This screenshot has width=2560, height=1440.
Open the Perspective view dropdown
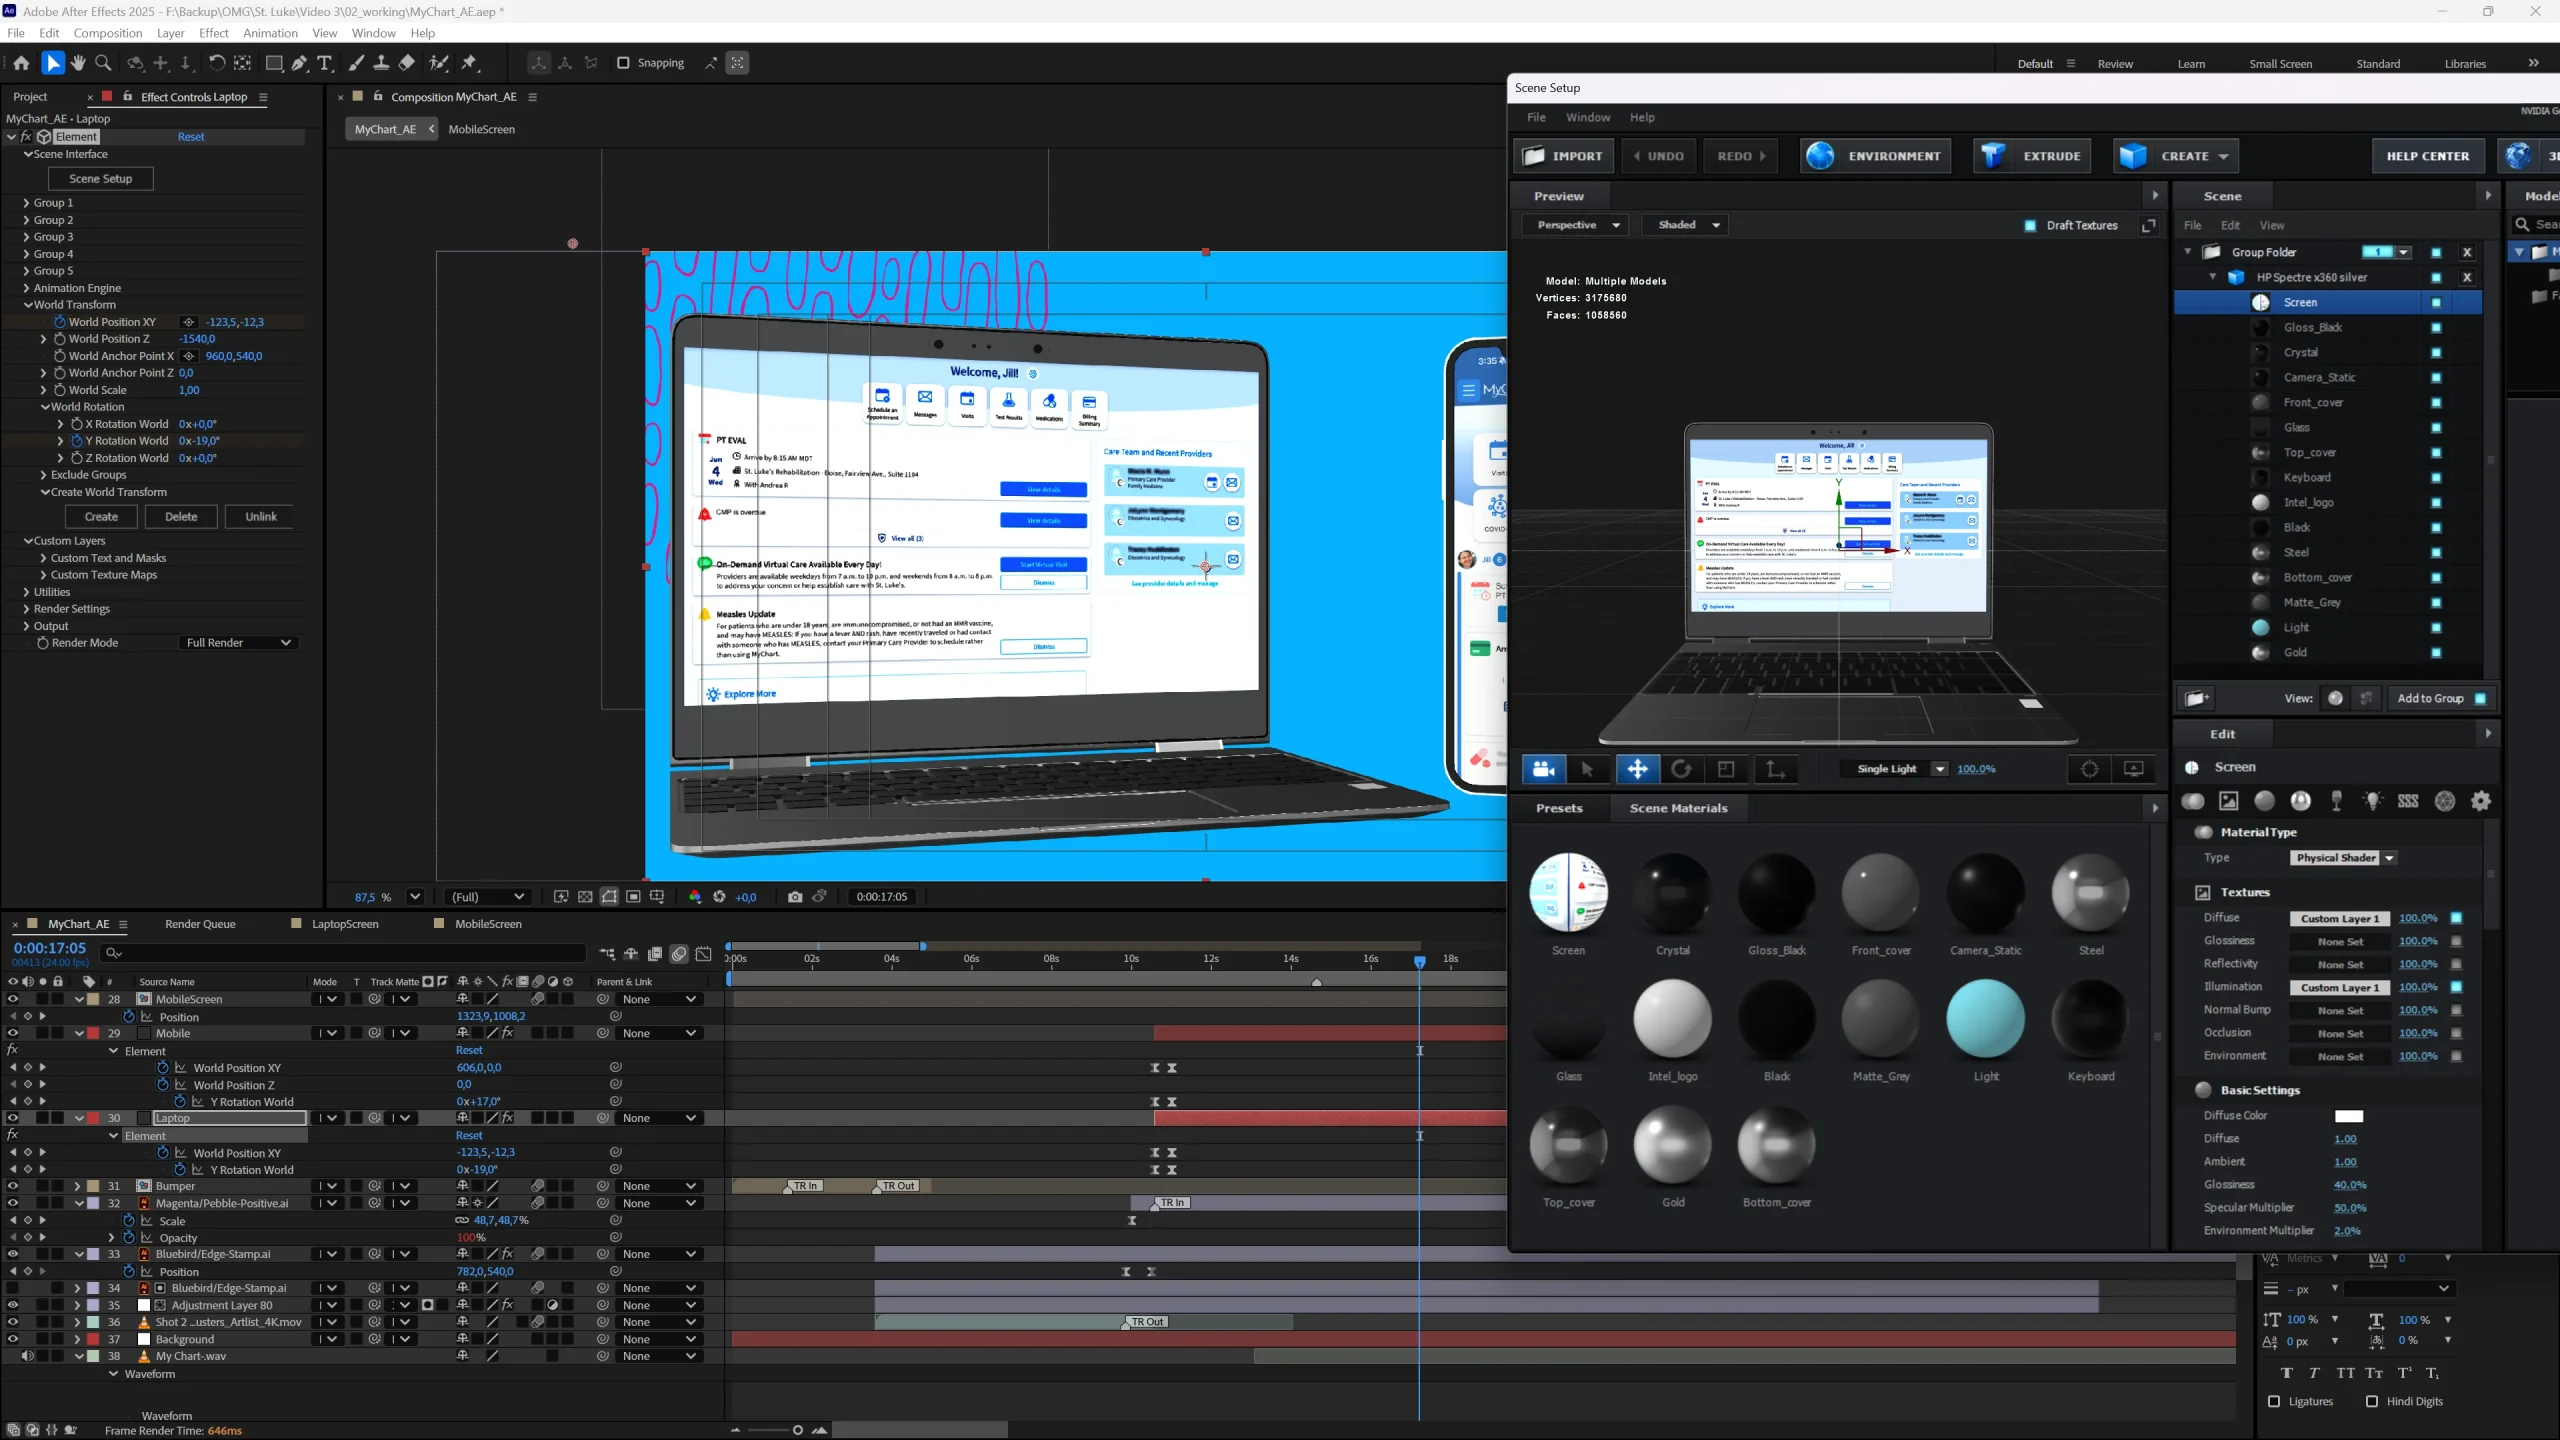(x=1578, y=225)
